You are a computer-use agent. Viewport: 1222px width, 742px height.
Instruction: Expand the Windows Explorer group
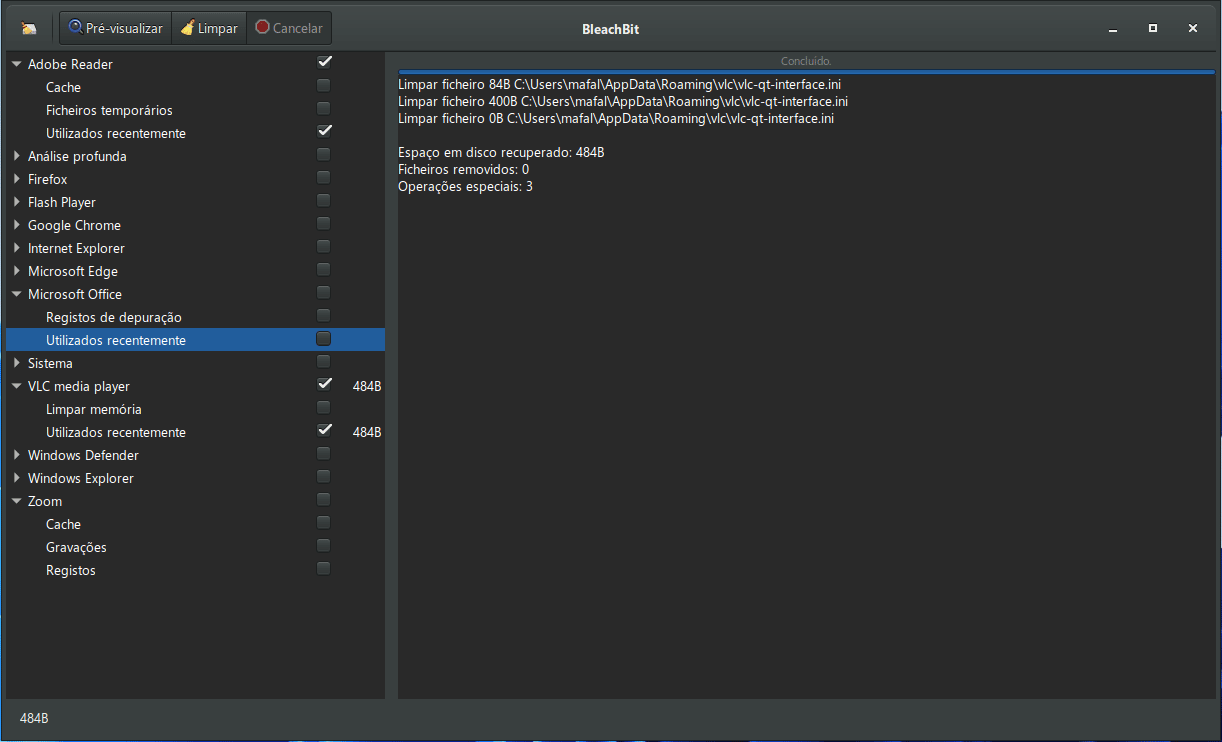point(16,478)
